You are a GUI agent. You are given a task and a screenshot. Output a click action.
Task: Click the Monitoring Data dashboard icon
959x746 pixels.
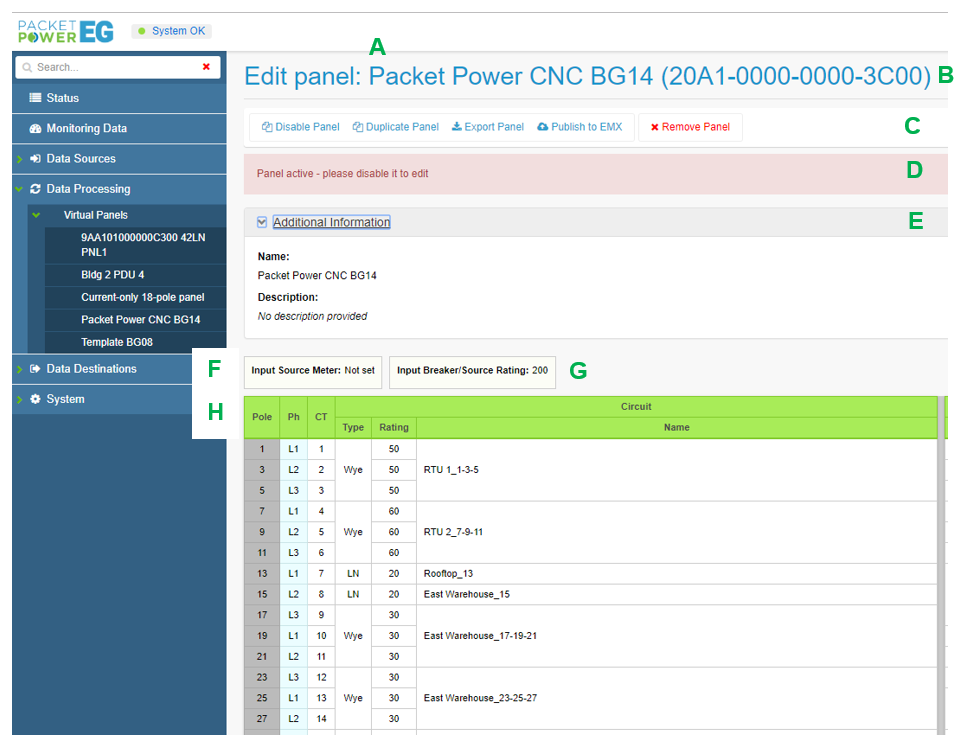36,129
